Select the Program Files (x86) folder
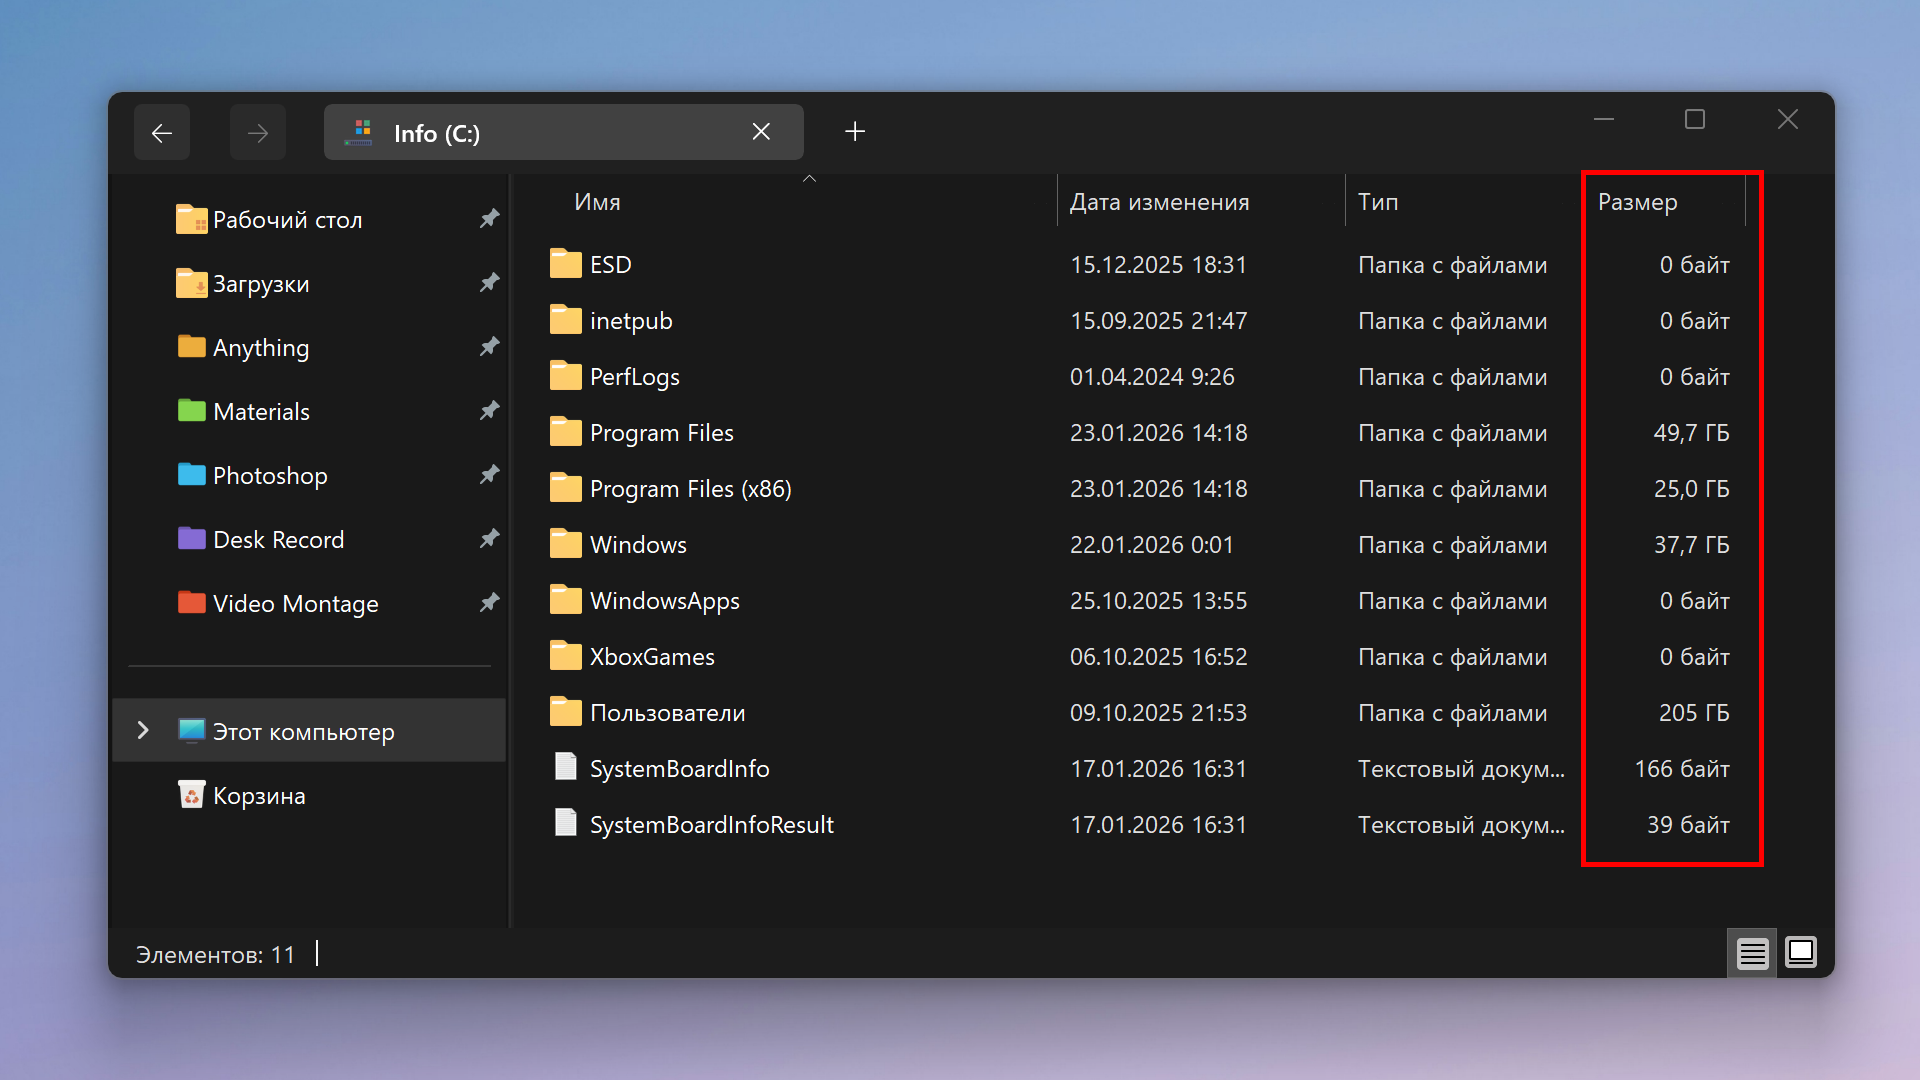Viewport: 1920px width, 1080px height. coord(690,489)
